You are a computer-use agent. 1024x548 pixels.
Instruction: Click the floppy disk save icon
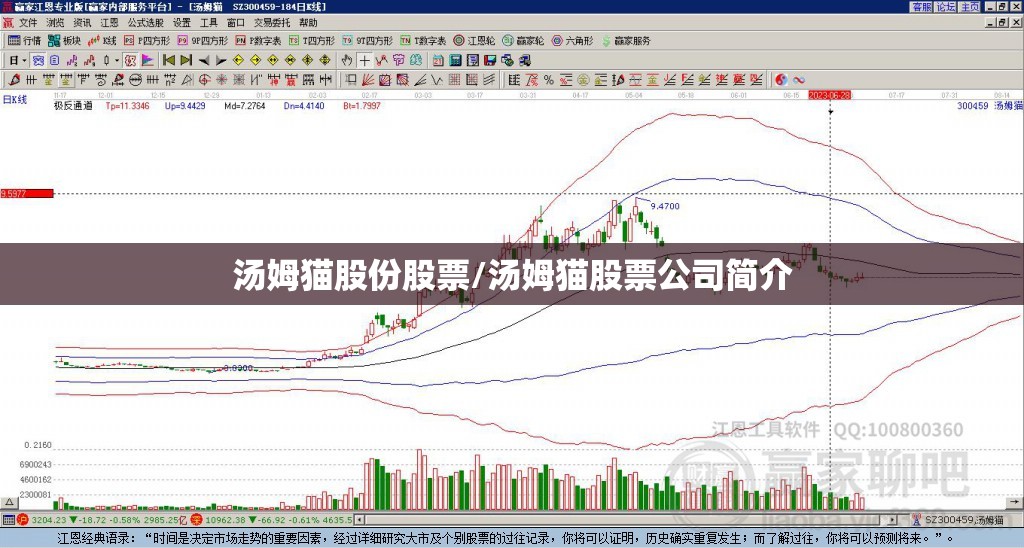(490, 61)
